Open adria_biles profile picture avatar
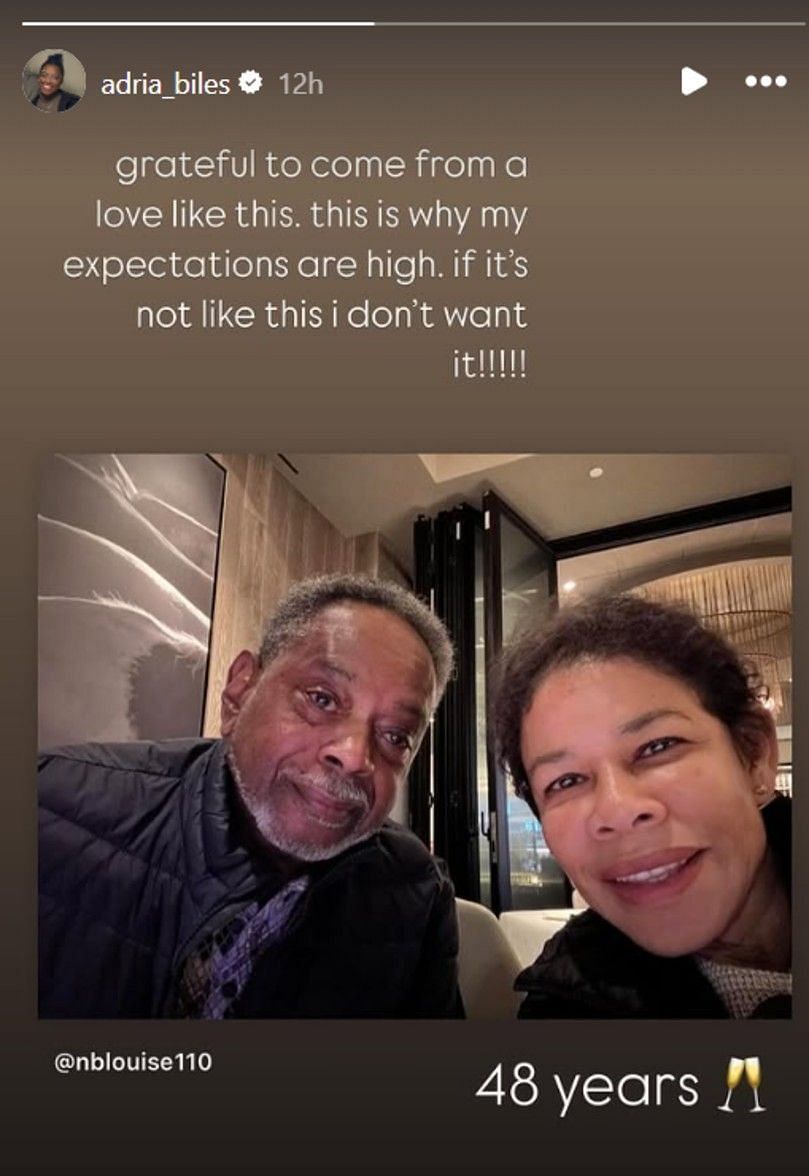809x1176 pixels. [x=53, y=81]
